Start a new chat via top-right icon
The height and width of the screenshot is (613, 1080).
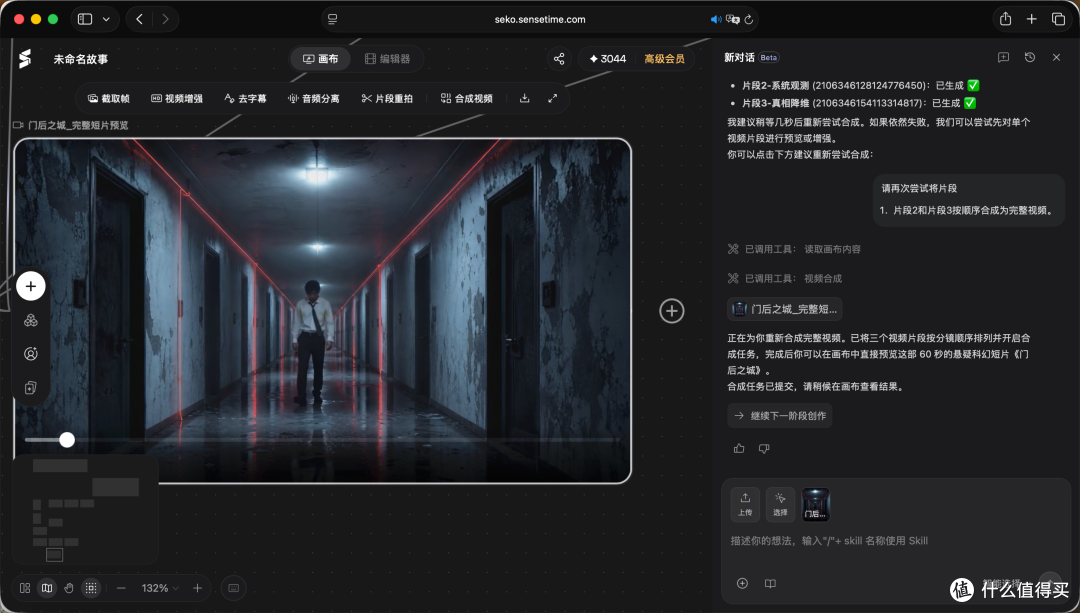1004,58
